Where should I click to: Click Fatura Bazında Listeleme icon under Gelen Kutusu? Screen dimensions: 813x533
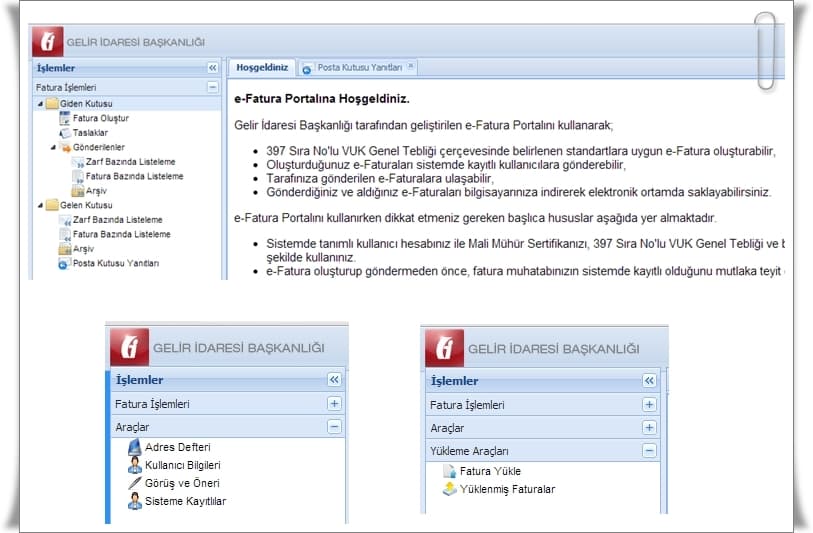point(65,234)
